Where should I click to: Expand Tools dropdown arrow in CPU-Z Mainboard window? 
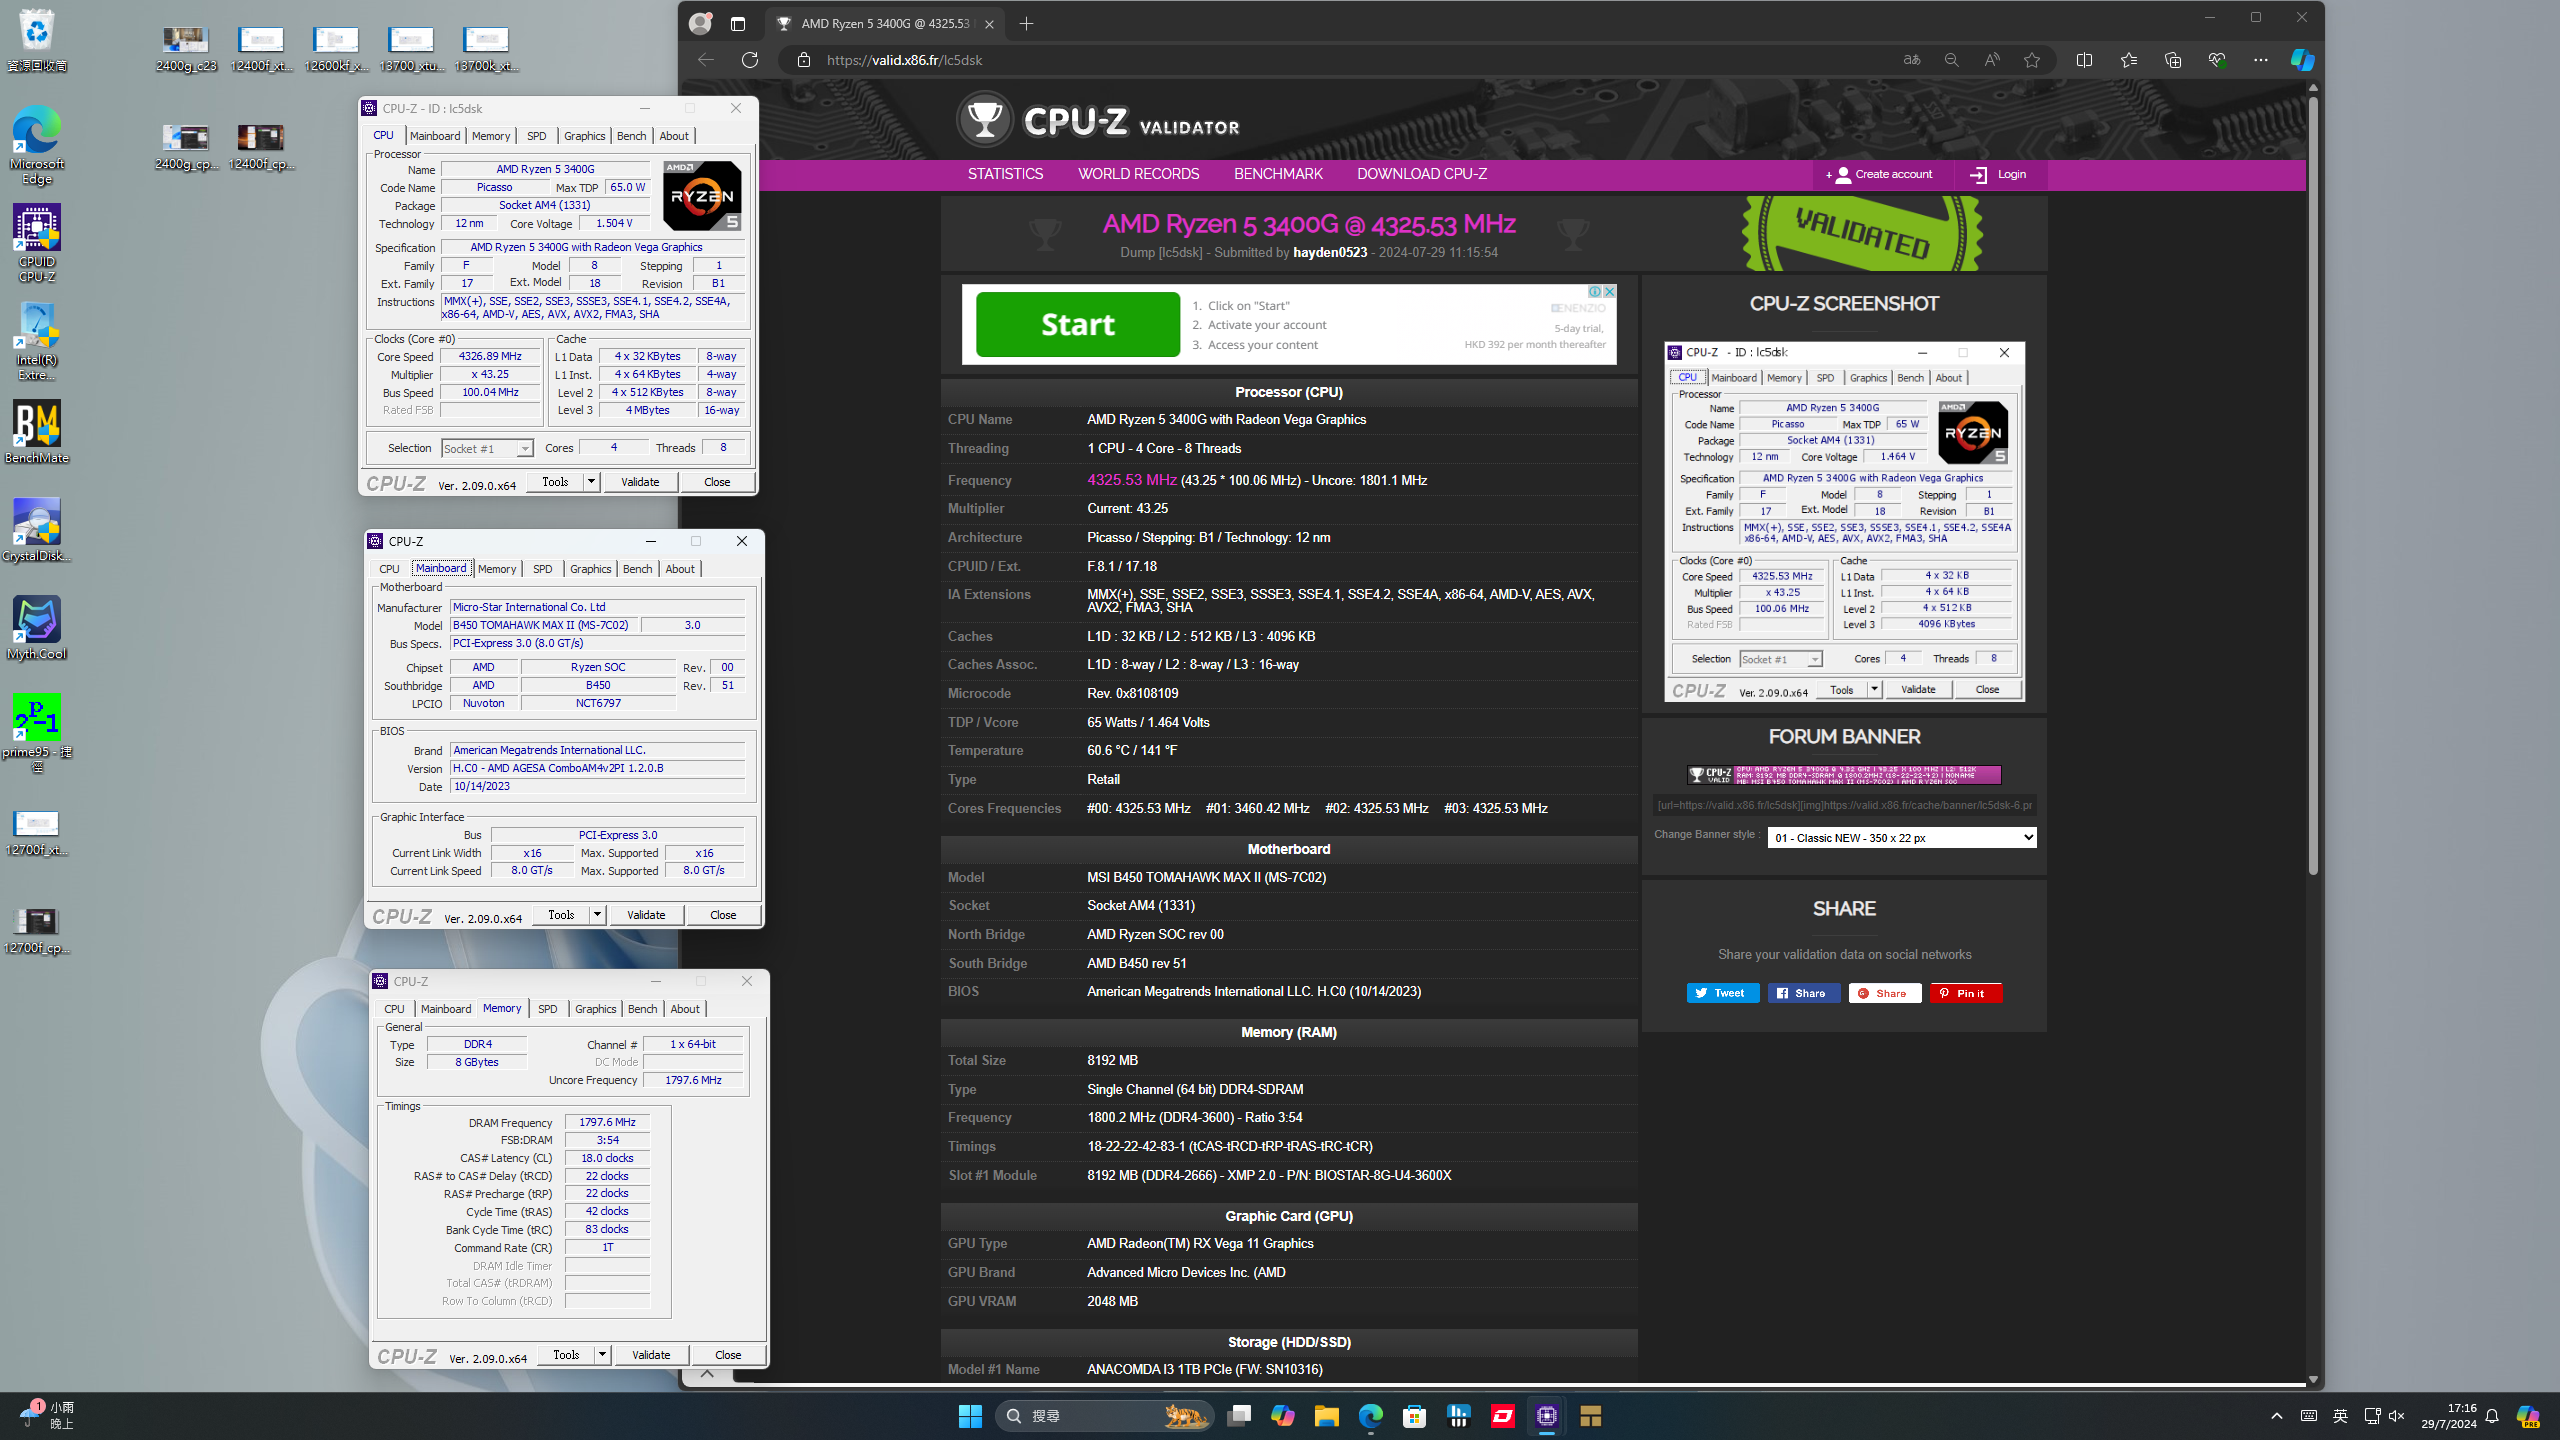click(x=597, y=915)
